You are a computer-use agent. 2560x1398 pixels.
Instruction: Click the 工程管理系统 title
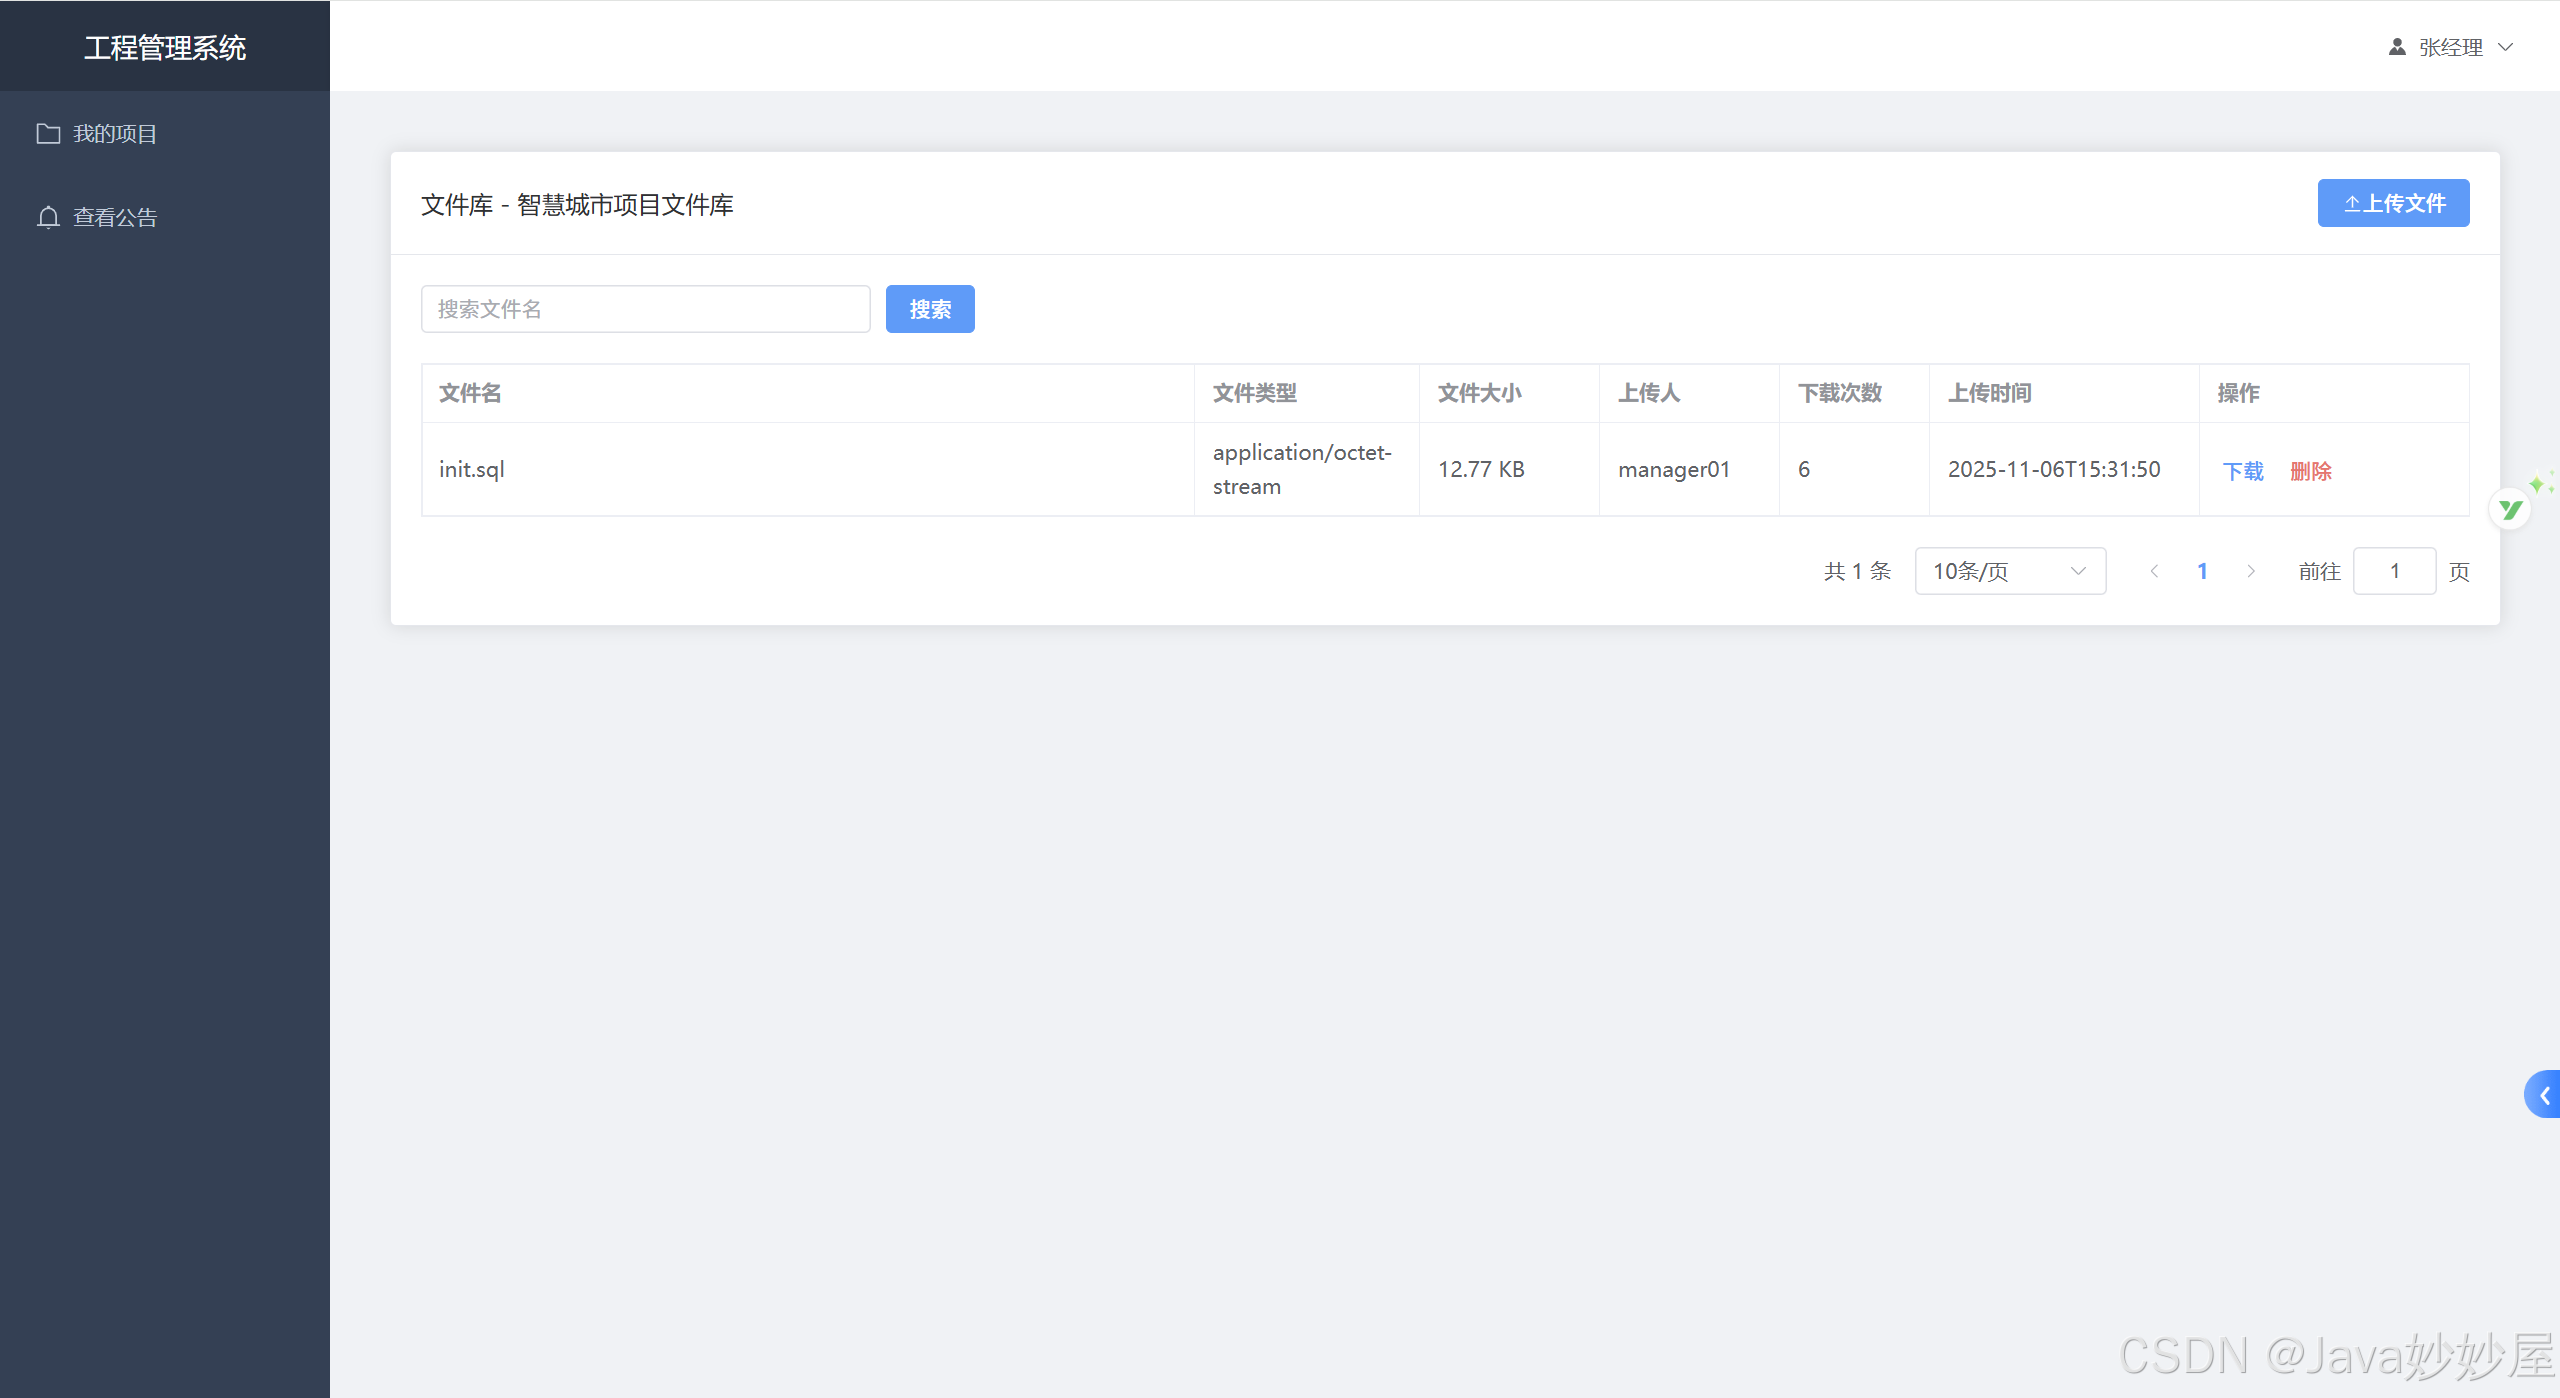(165, 47)
